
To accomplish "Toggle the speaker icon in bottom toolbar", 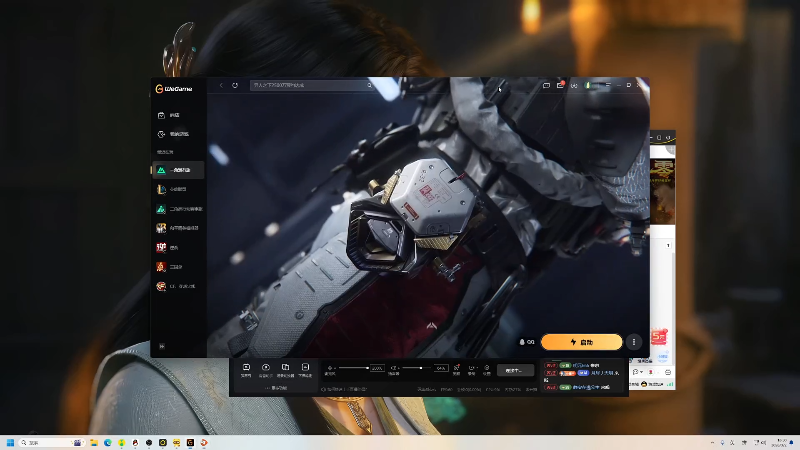I will [393, 370].
